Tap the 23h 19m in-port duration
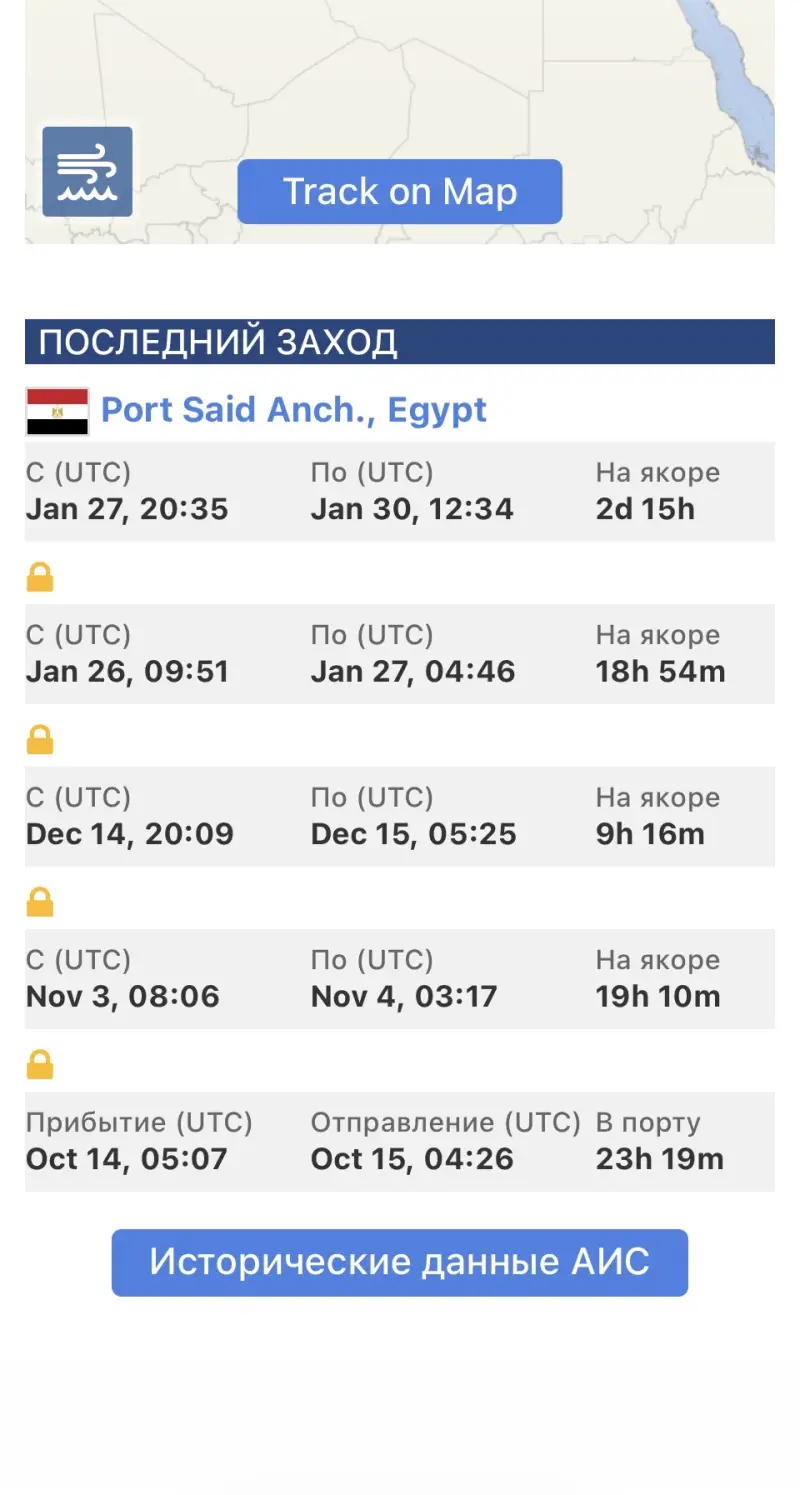800x1495 pixels. (659, 1159)
